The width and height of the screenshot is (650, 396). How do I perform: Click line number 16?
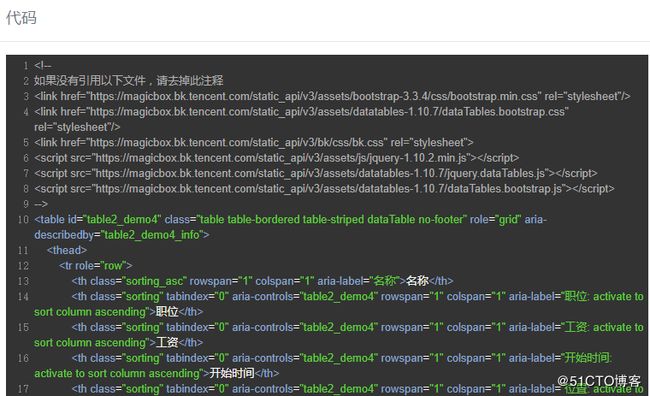[x=23, y=357]
